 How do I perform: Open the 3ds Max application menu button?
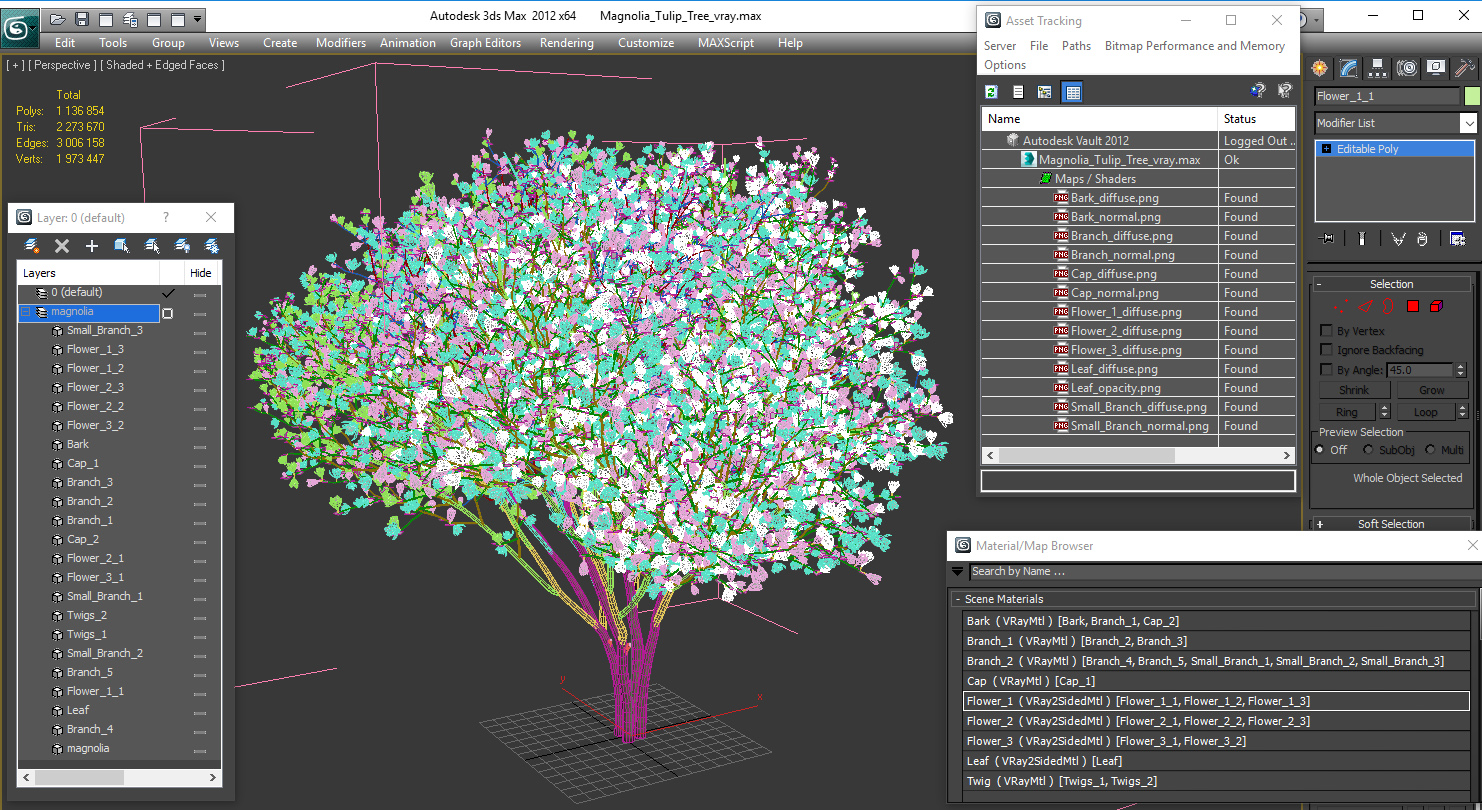coord(20,27)
